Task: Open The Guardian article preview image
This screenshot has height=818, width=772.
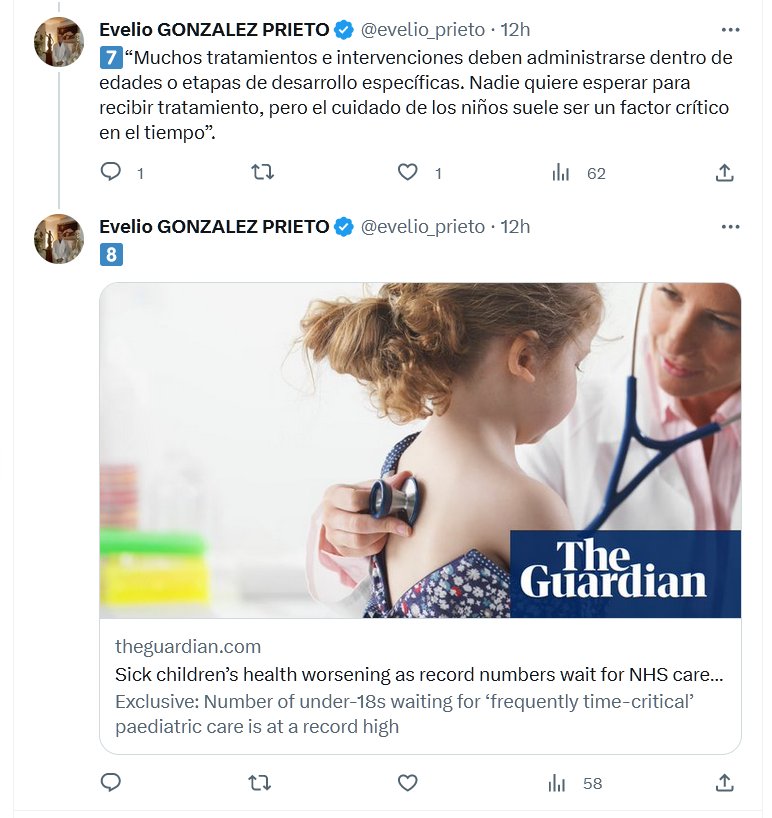Action: click(420, 450)
